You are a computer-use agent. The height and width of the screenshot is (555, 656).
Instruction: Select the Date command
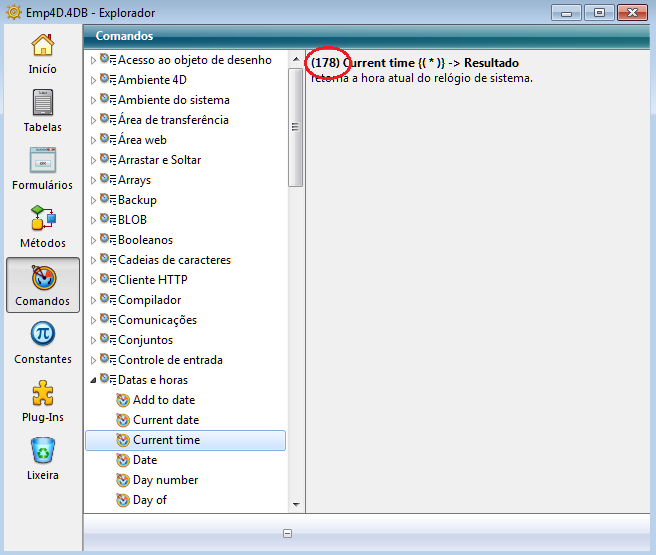tap(145, 460)
